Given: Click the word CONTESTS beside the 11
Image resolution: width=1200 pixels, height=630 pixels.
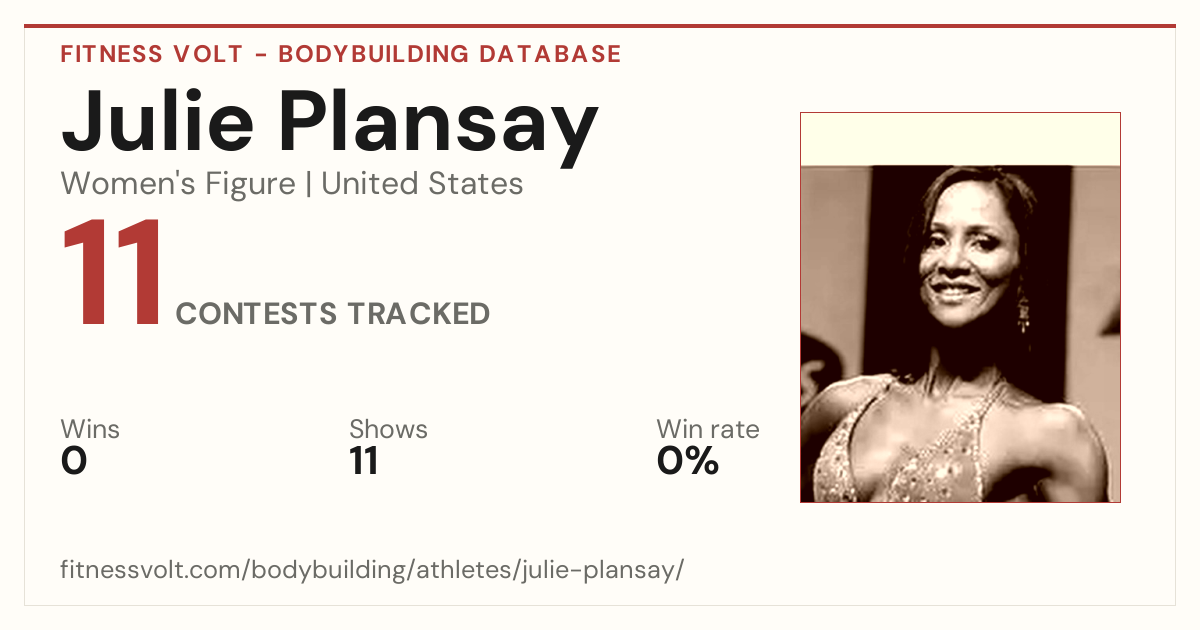Looking at the screenshot, I should (x=257, y=314).
